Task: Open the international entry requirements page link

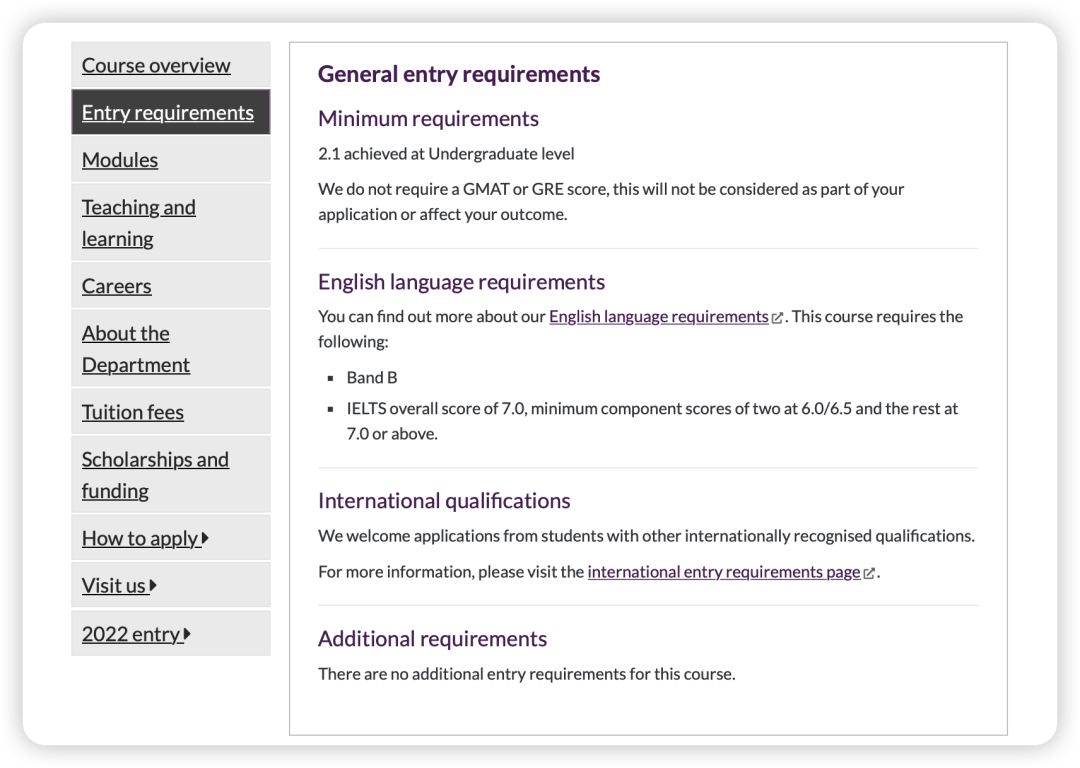Action: coord(723,572)
